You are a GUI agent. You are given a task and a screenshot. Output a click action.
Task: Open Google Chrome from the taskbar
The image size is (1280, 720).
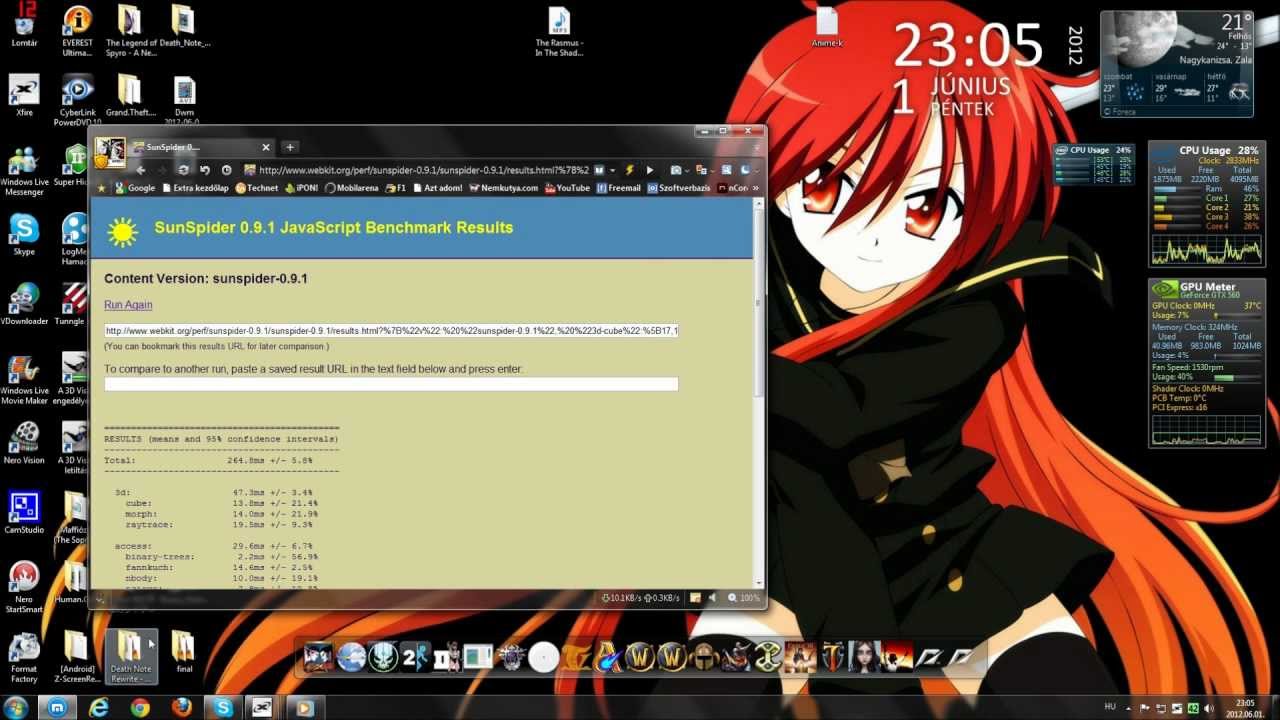[140, 707]
